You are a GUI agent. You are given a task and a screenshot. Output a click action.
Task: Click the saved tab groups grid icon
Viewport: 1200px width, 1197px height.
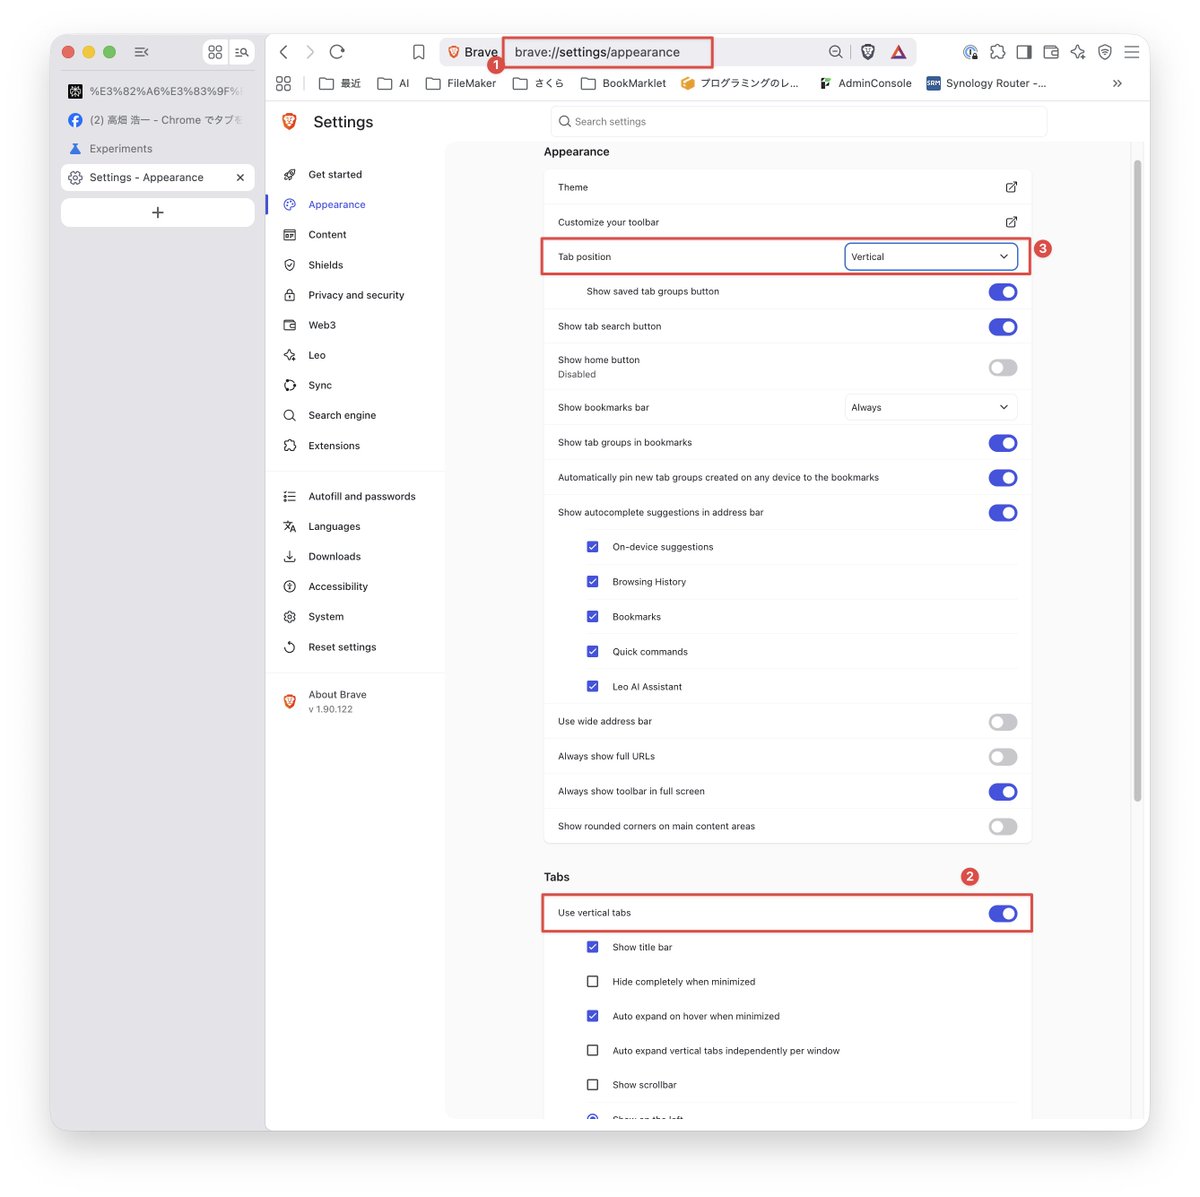(215, 52)
